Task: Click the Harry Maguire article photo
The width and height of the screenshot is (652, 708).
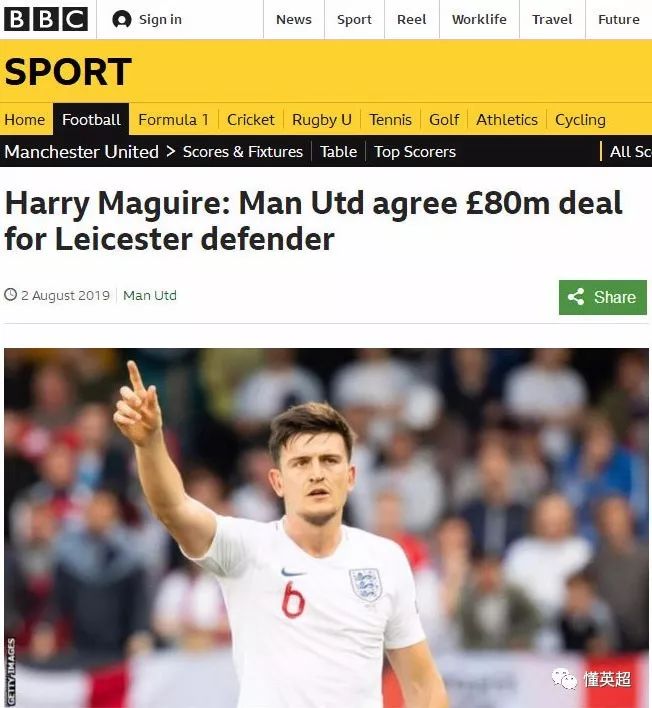Action: (326, 528)
